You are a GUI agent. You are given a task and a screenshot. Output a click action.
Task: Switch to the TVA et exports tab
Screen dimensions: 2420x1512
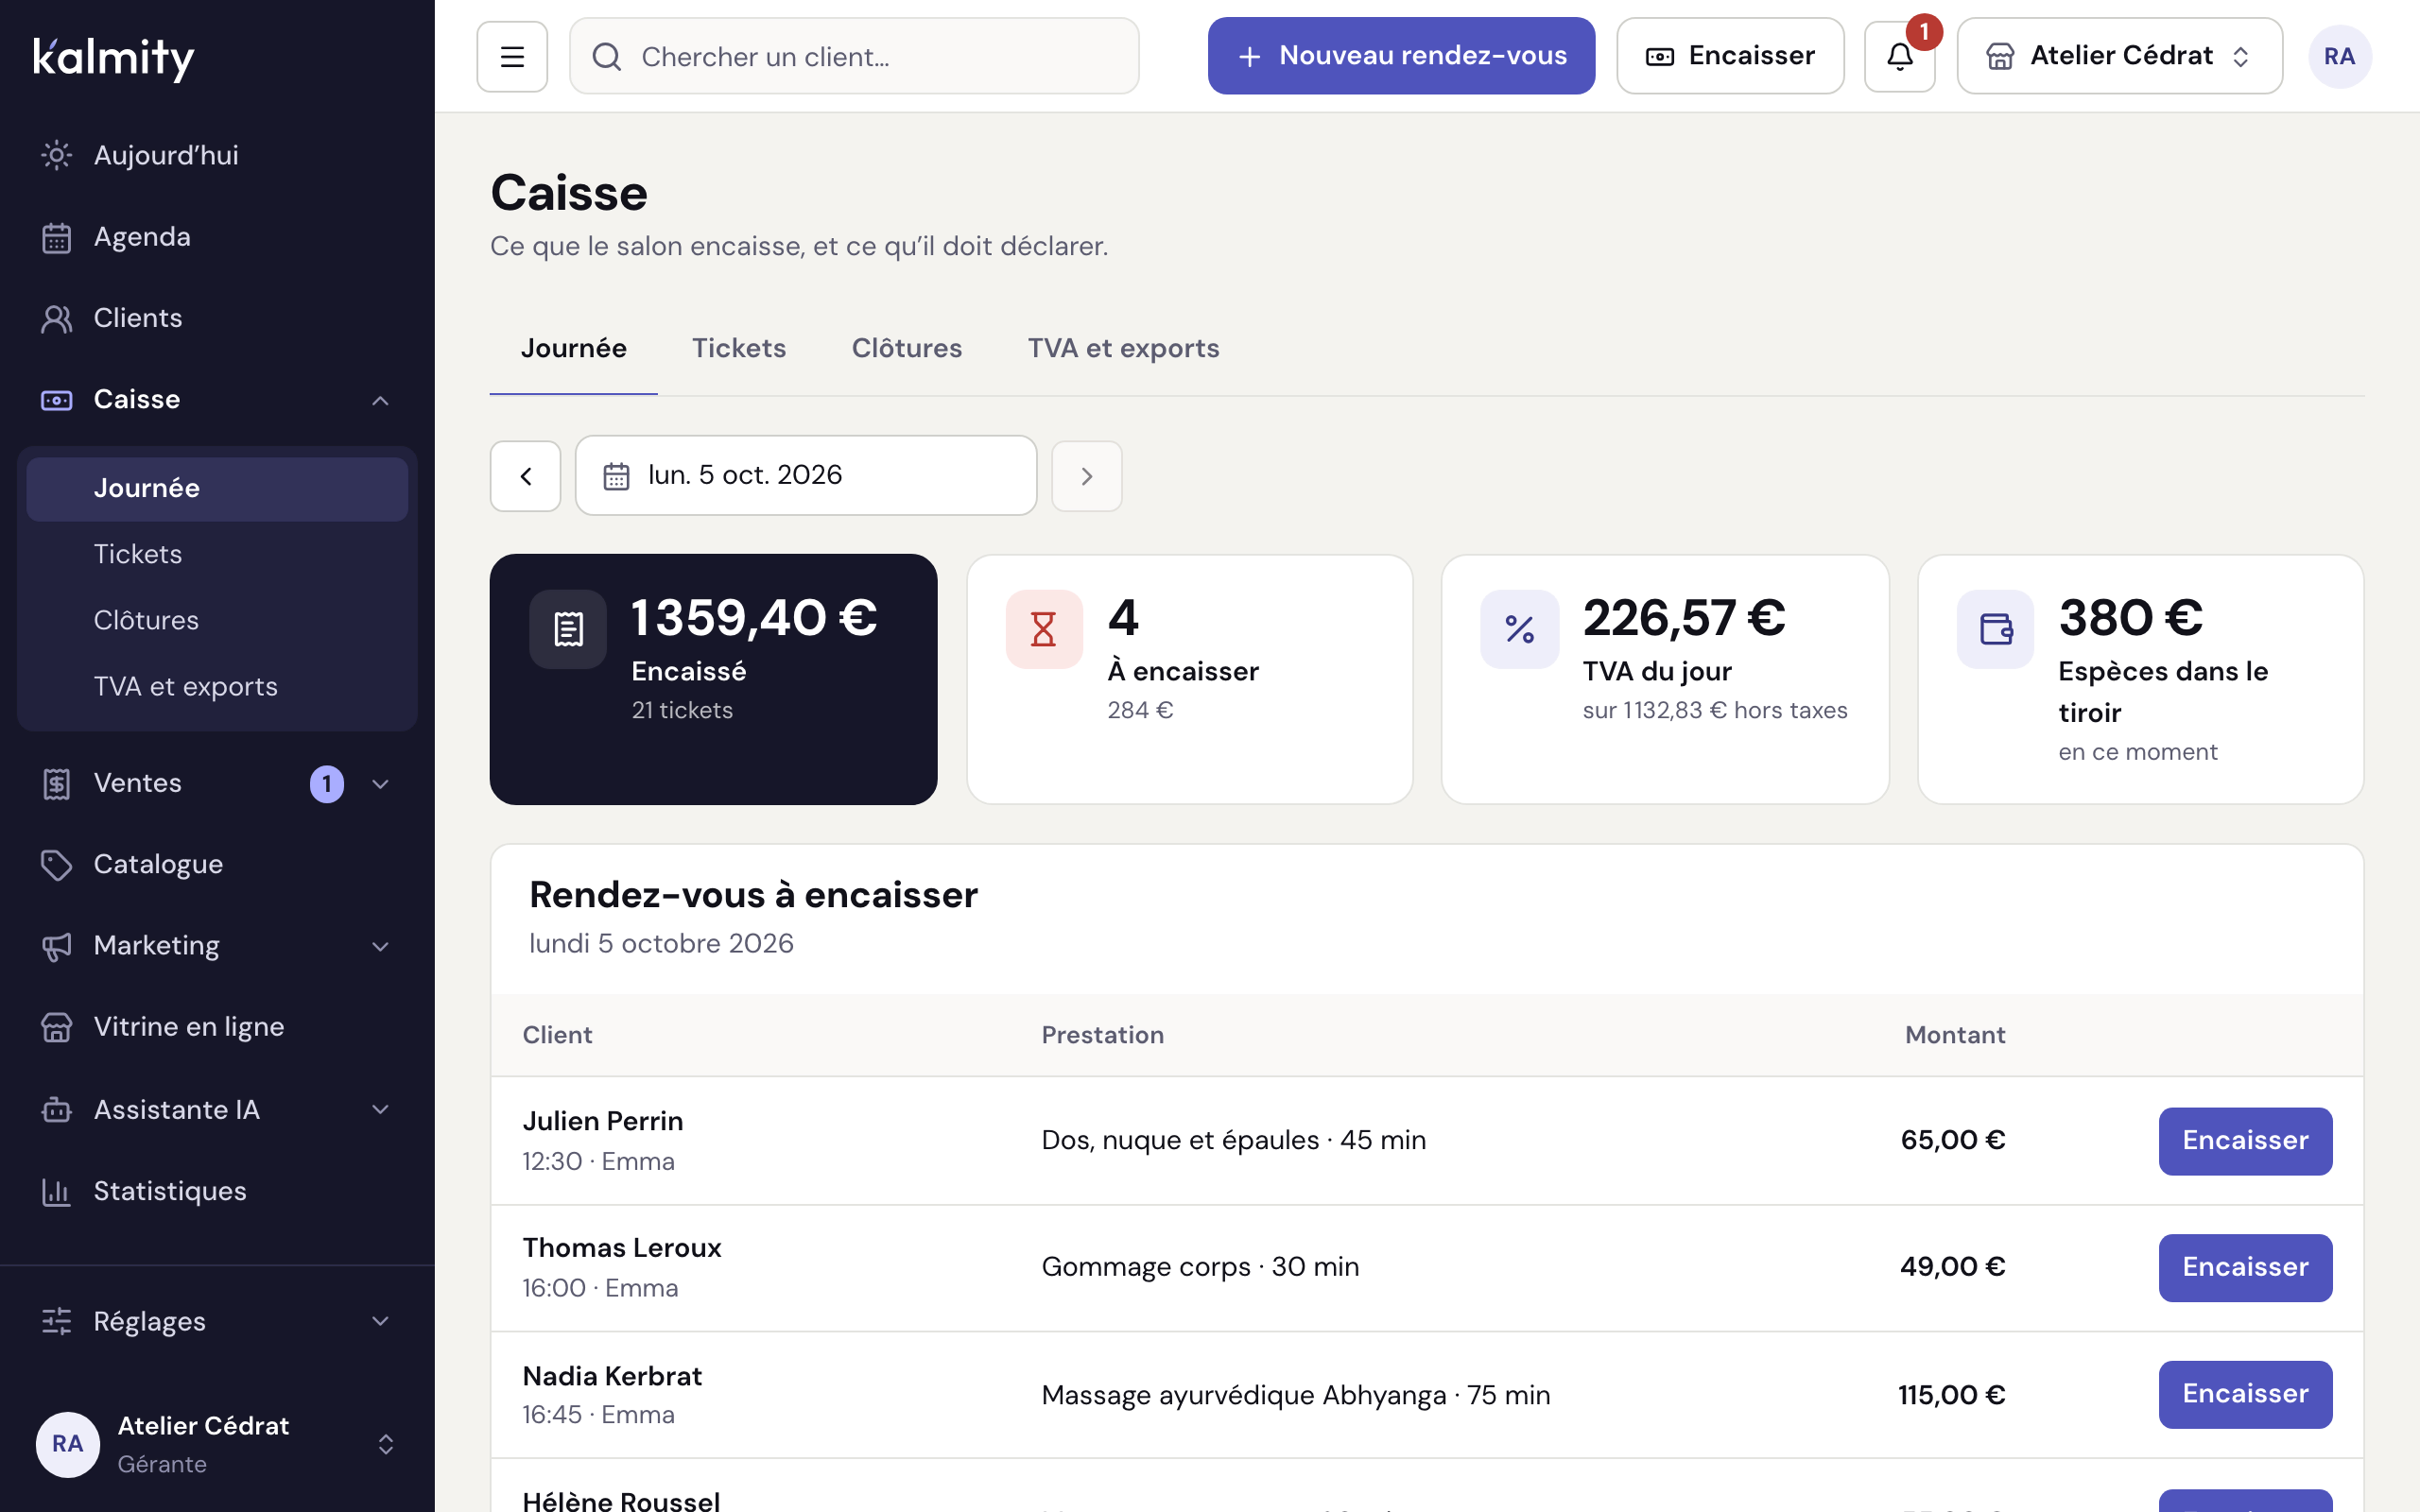1123,348
